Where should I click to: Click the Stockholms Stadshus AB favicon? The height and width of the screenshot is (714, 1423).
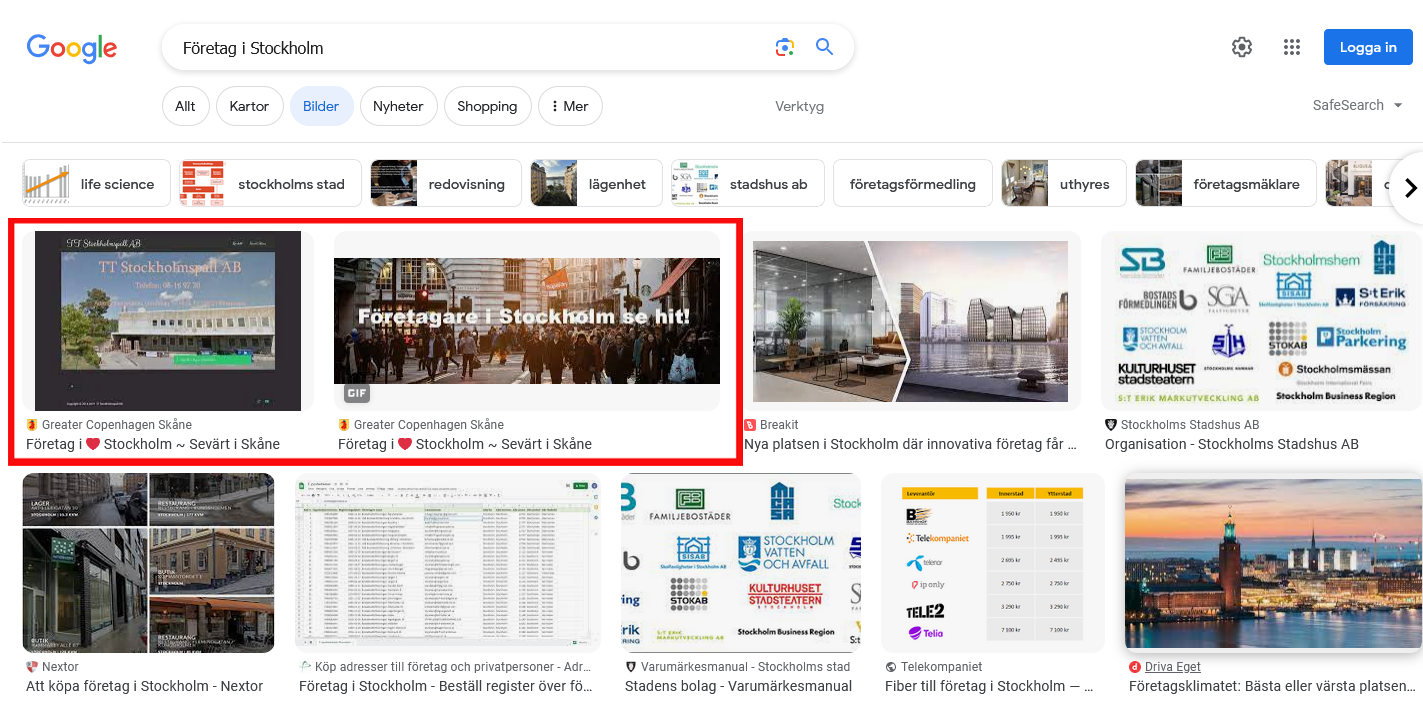tap(1111, 425)
